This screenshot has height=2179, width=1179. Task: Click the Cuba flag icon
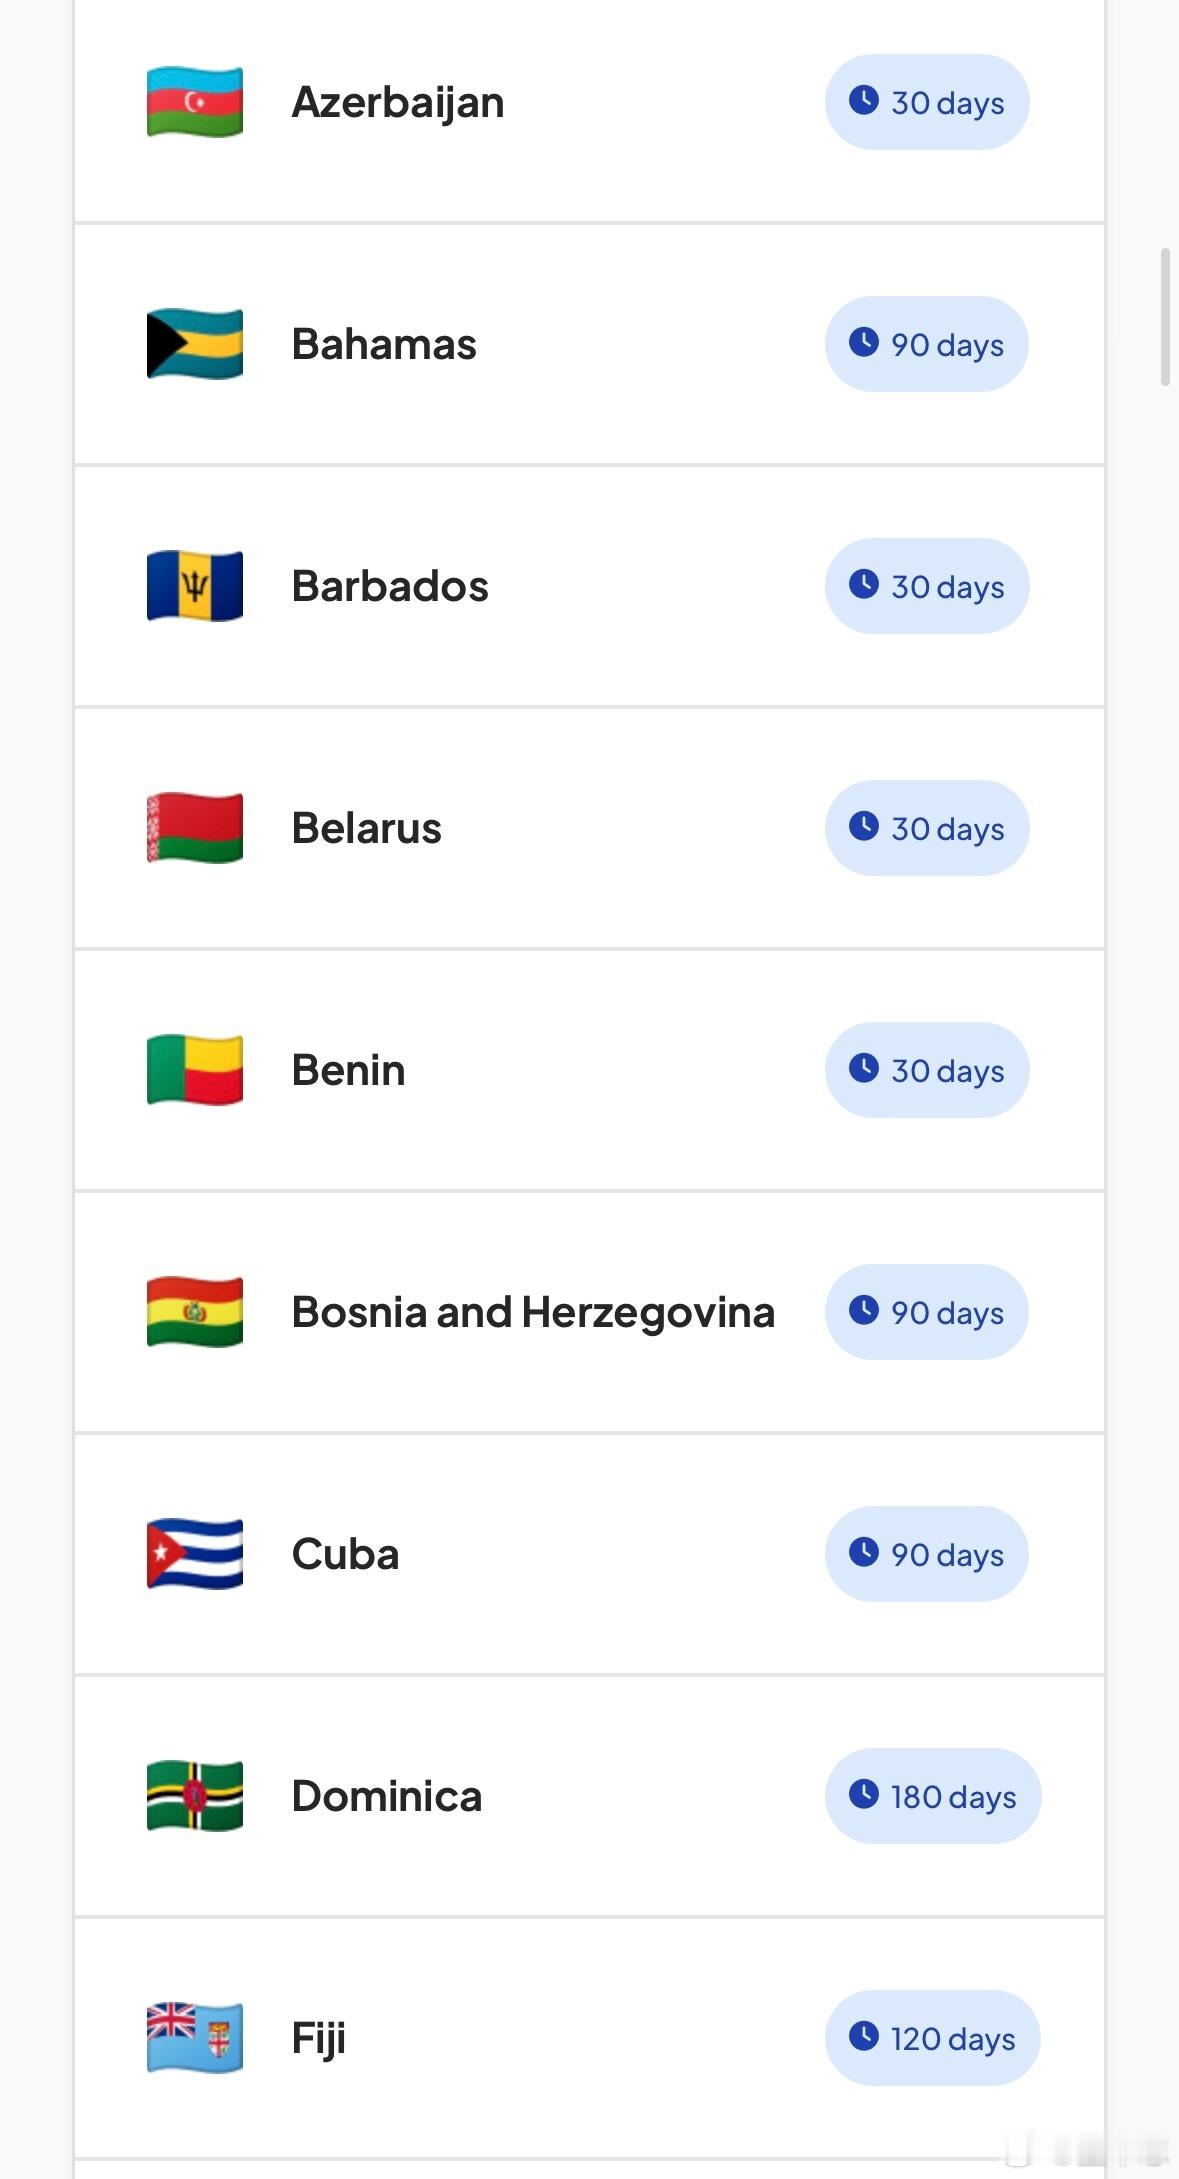click(195, 1554)
